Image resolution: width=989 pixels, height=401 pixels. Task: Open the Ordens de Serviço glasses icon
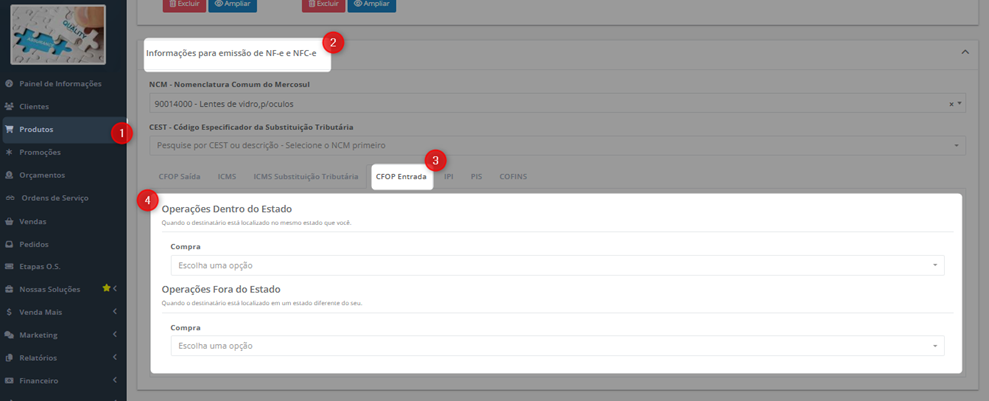pyautogui.click(x=9, y=198)
